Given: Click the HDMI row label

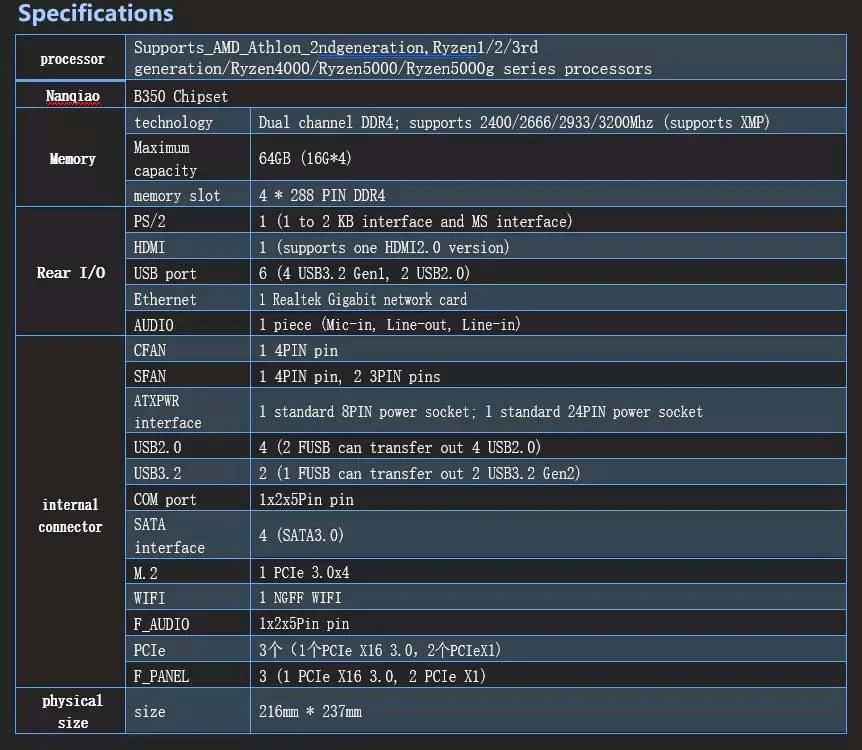Looking at the screenshot, I should tap(149, 247).
